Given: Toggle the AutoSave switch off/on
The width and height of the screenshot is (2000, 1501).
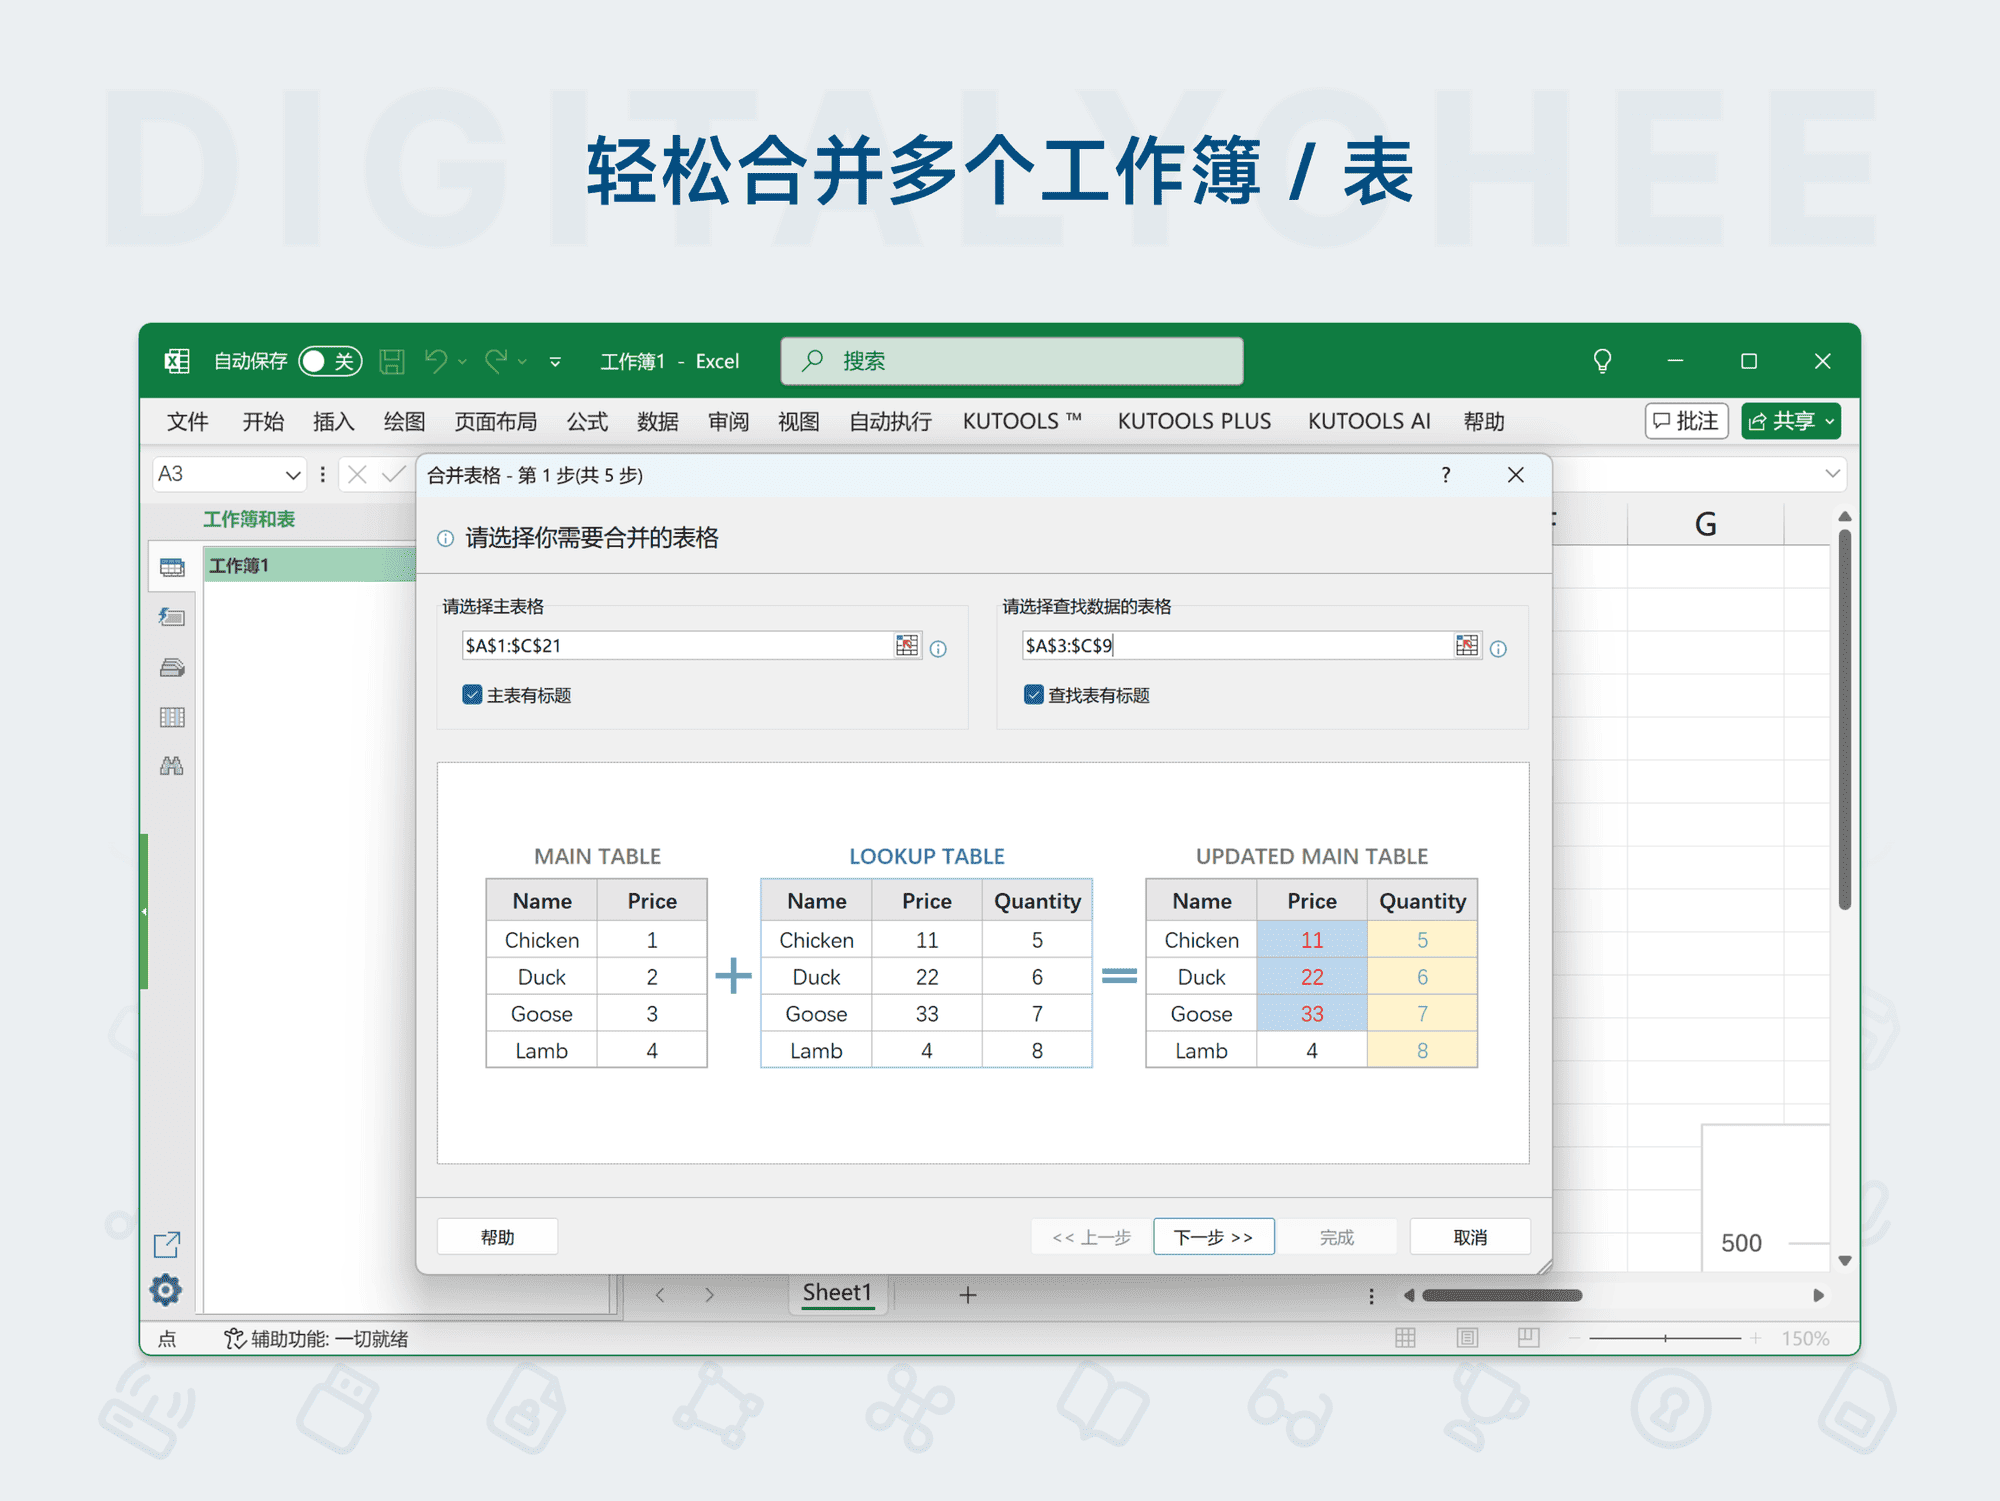Looking at the screenshot, I should point(330,361).
